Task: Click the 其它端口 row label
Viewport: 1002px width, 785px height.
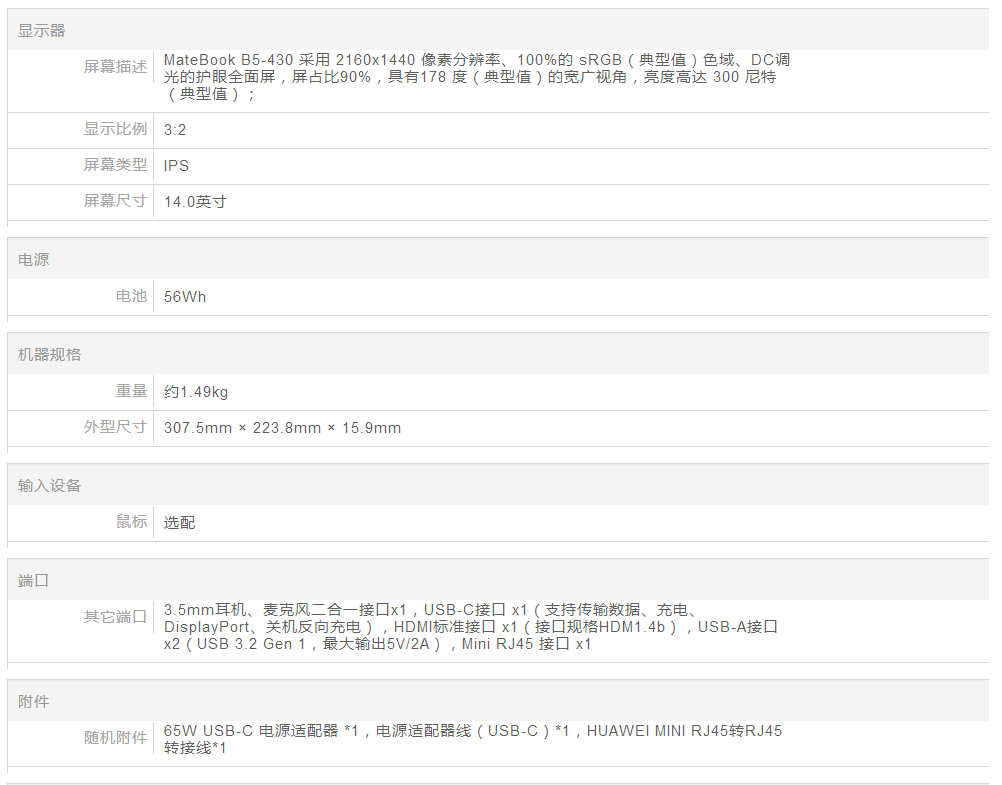Action: click(115, 617)
